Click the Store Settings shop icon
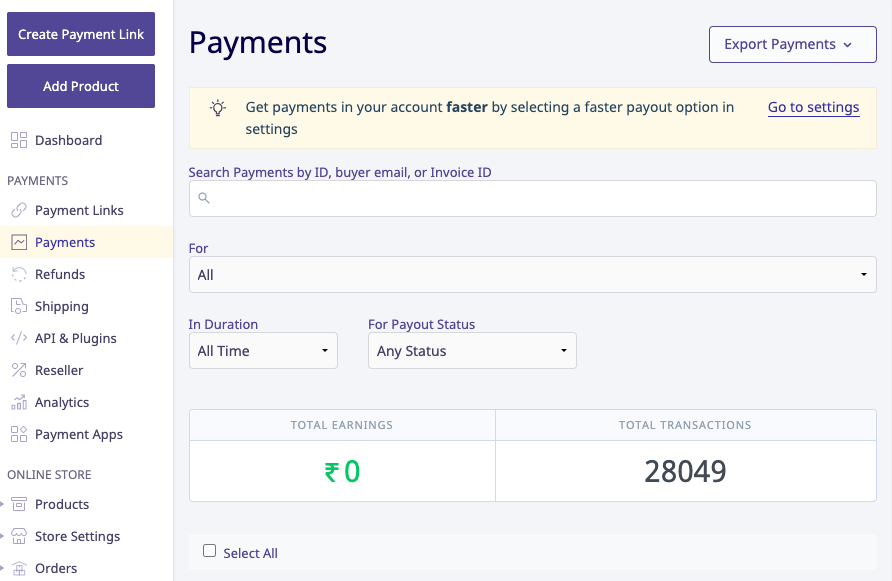892x581 pixels. coord(19,536)
